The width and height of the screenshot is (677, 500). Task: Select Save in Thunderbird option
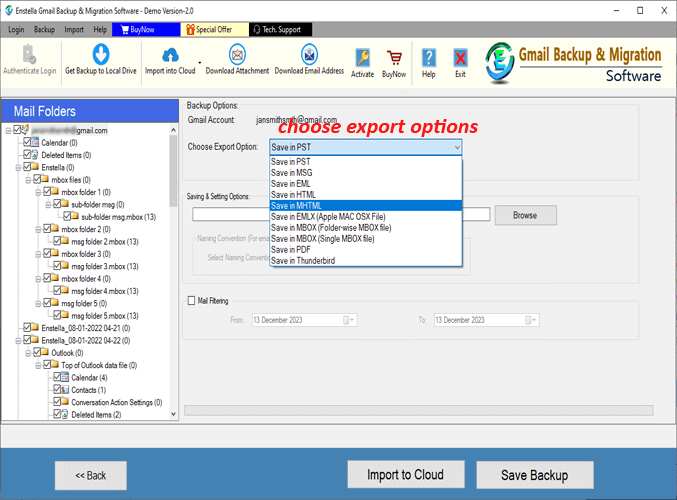coord(366,261)
